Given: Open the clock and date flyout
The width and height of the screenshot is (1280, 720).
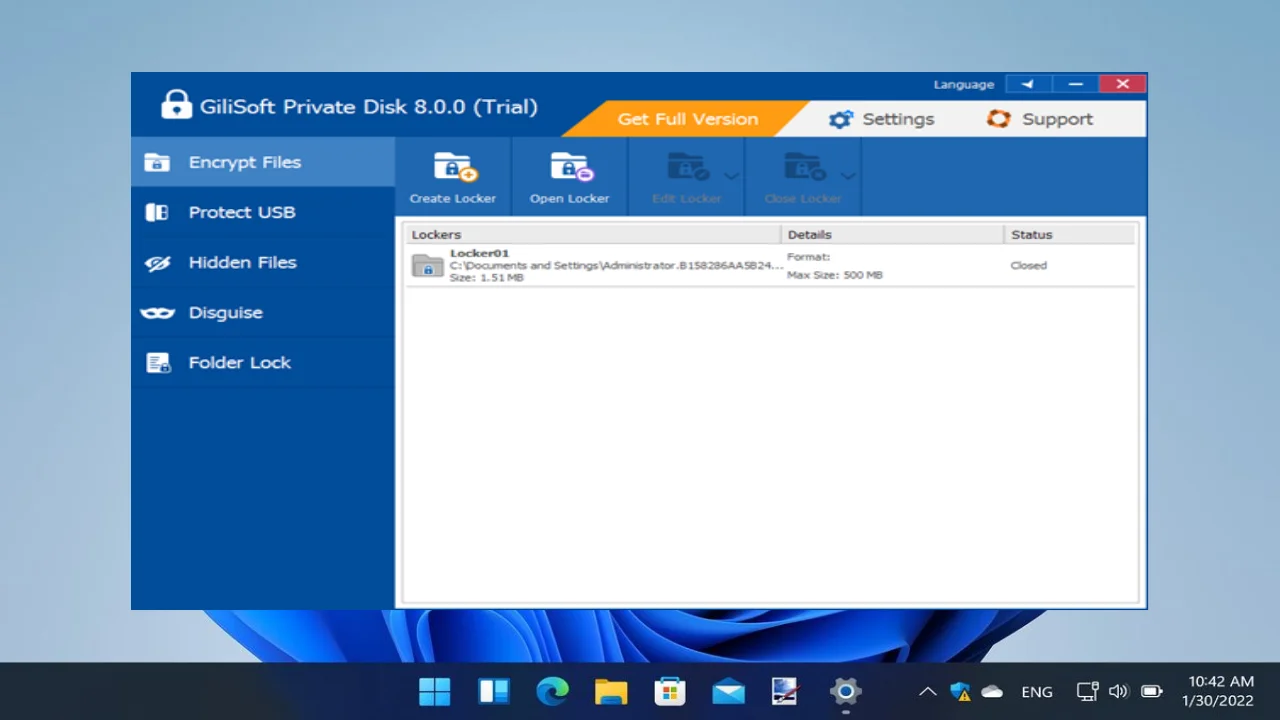Looking at the screenshot, I should click(x=1218, y=691).
